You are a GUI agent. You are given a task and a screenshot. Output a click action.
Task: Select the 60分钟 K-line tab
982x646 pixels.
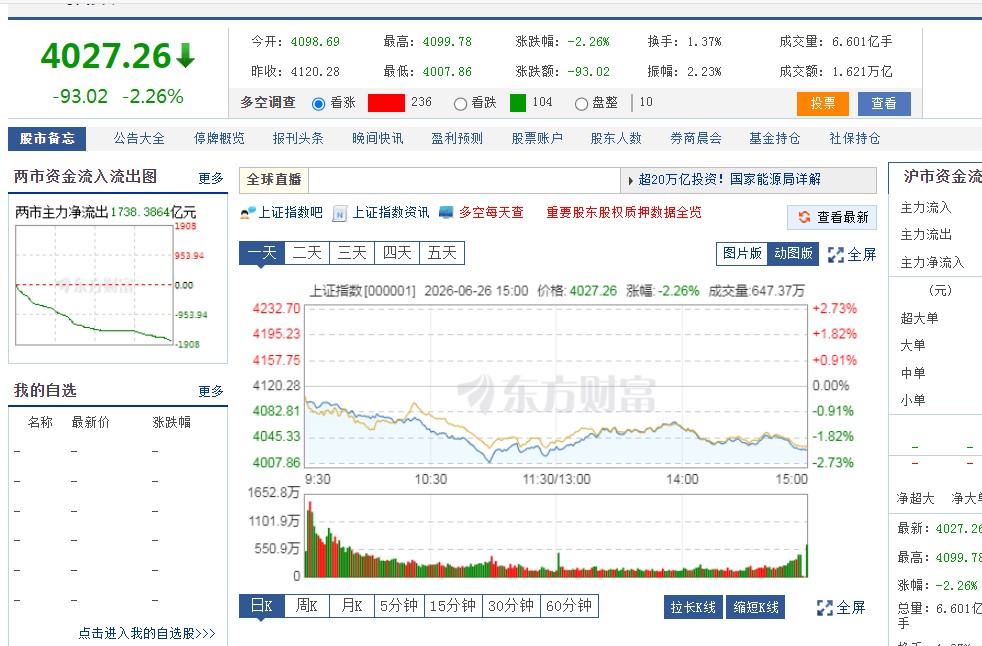point(569,606)
